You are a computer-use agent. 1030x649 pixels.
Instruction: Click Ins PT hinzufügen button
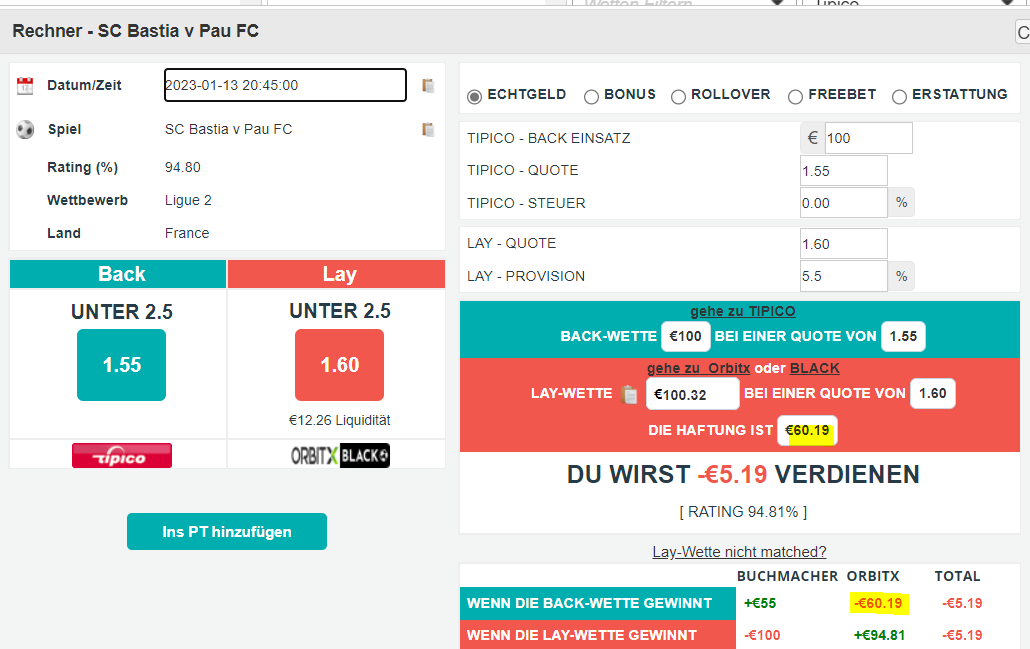[227, 531]
